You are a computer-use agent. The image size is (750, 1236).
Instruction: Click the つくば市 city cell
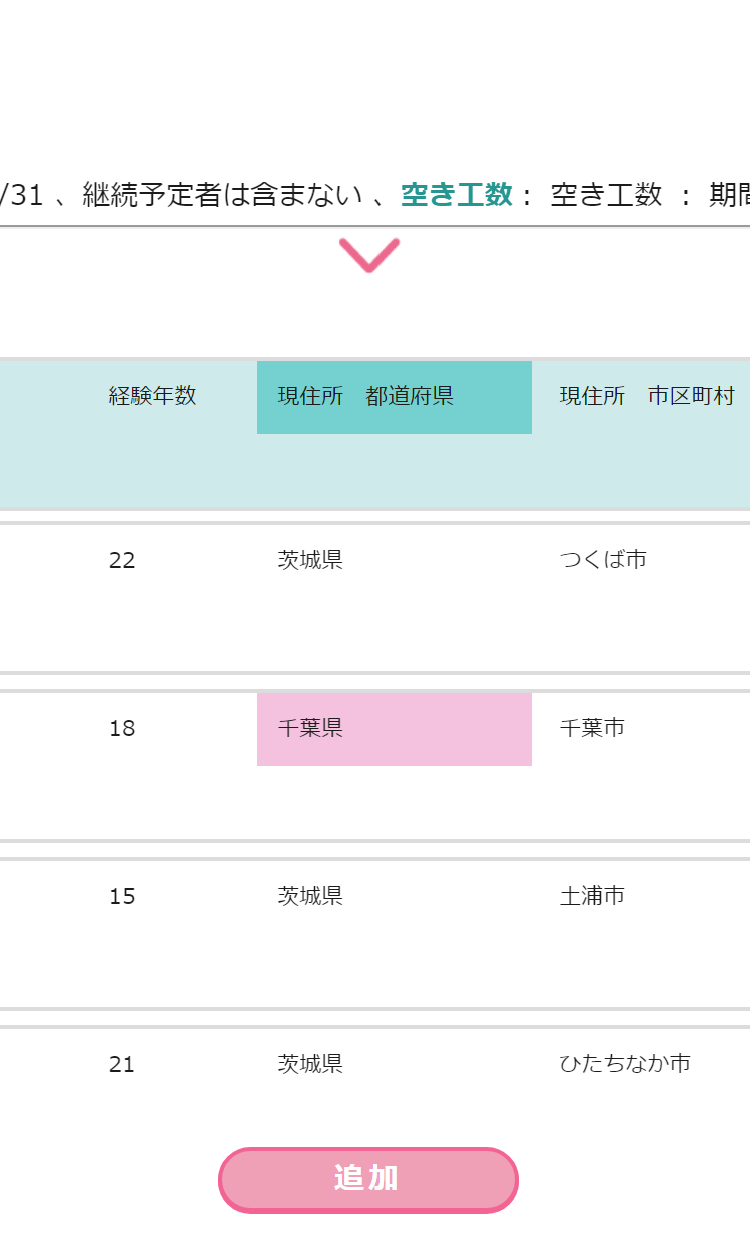pos(603,560)
